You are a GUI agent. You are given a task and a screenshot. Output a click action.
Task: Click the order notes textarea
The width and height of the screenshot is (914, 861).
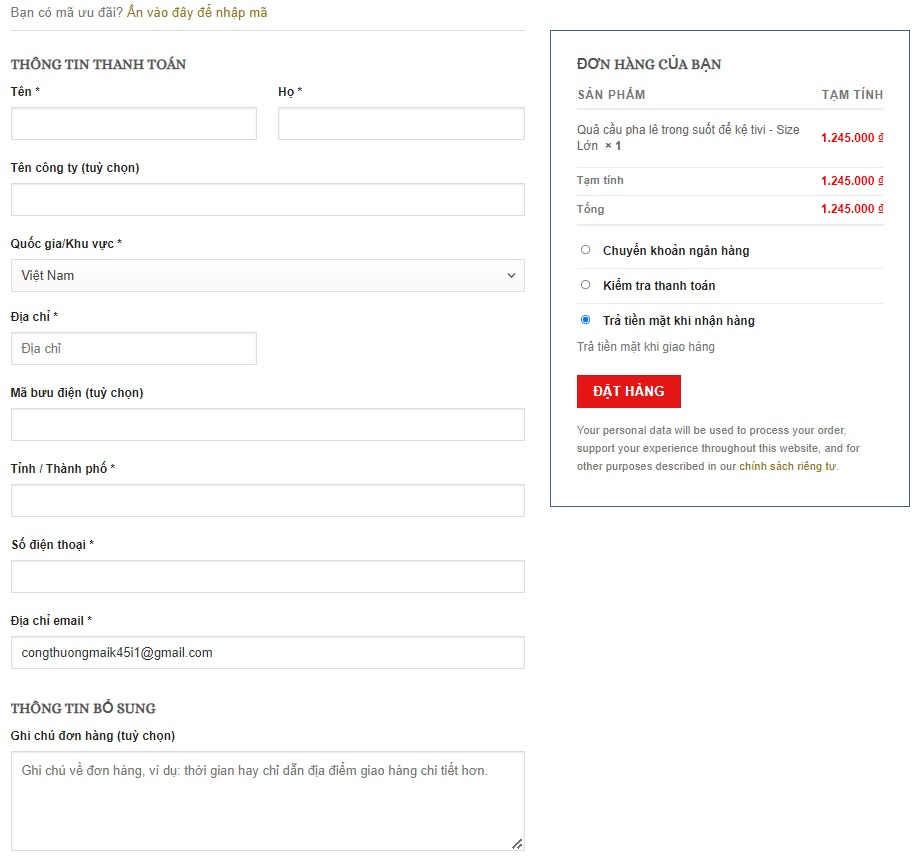click(267, 801)
